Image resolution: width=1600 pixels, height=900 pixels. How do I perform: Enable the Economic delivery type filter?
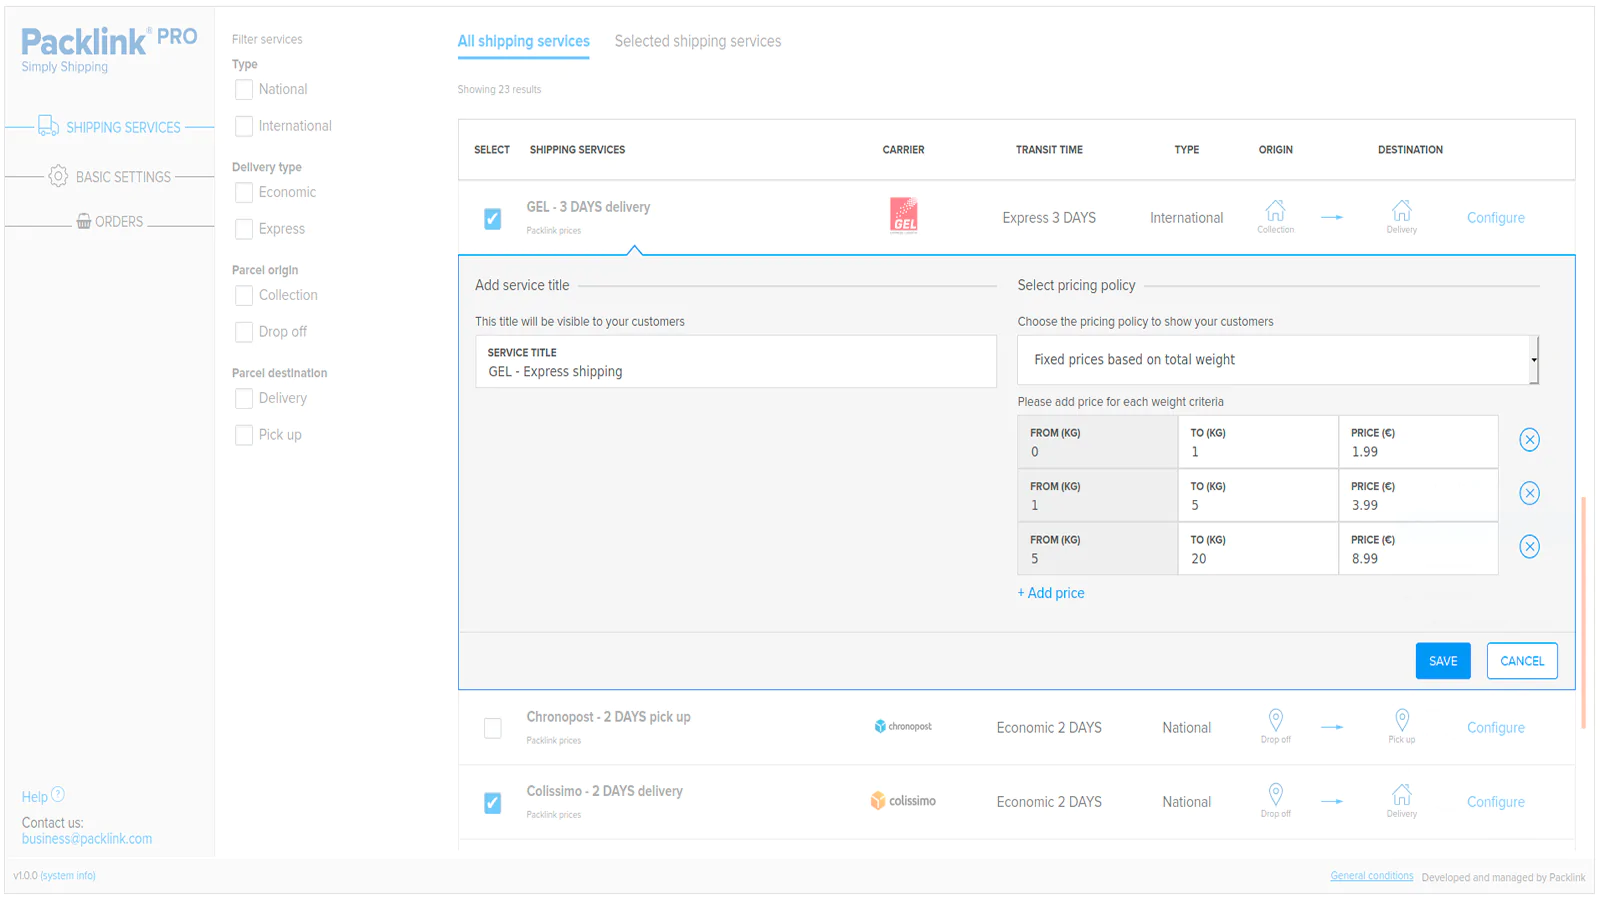pos(244,193)
